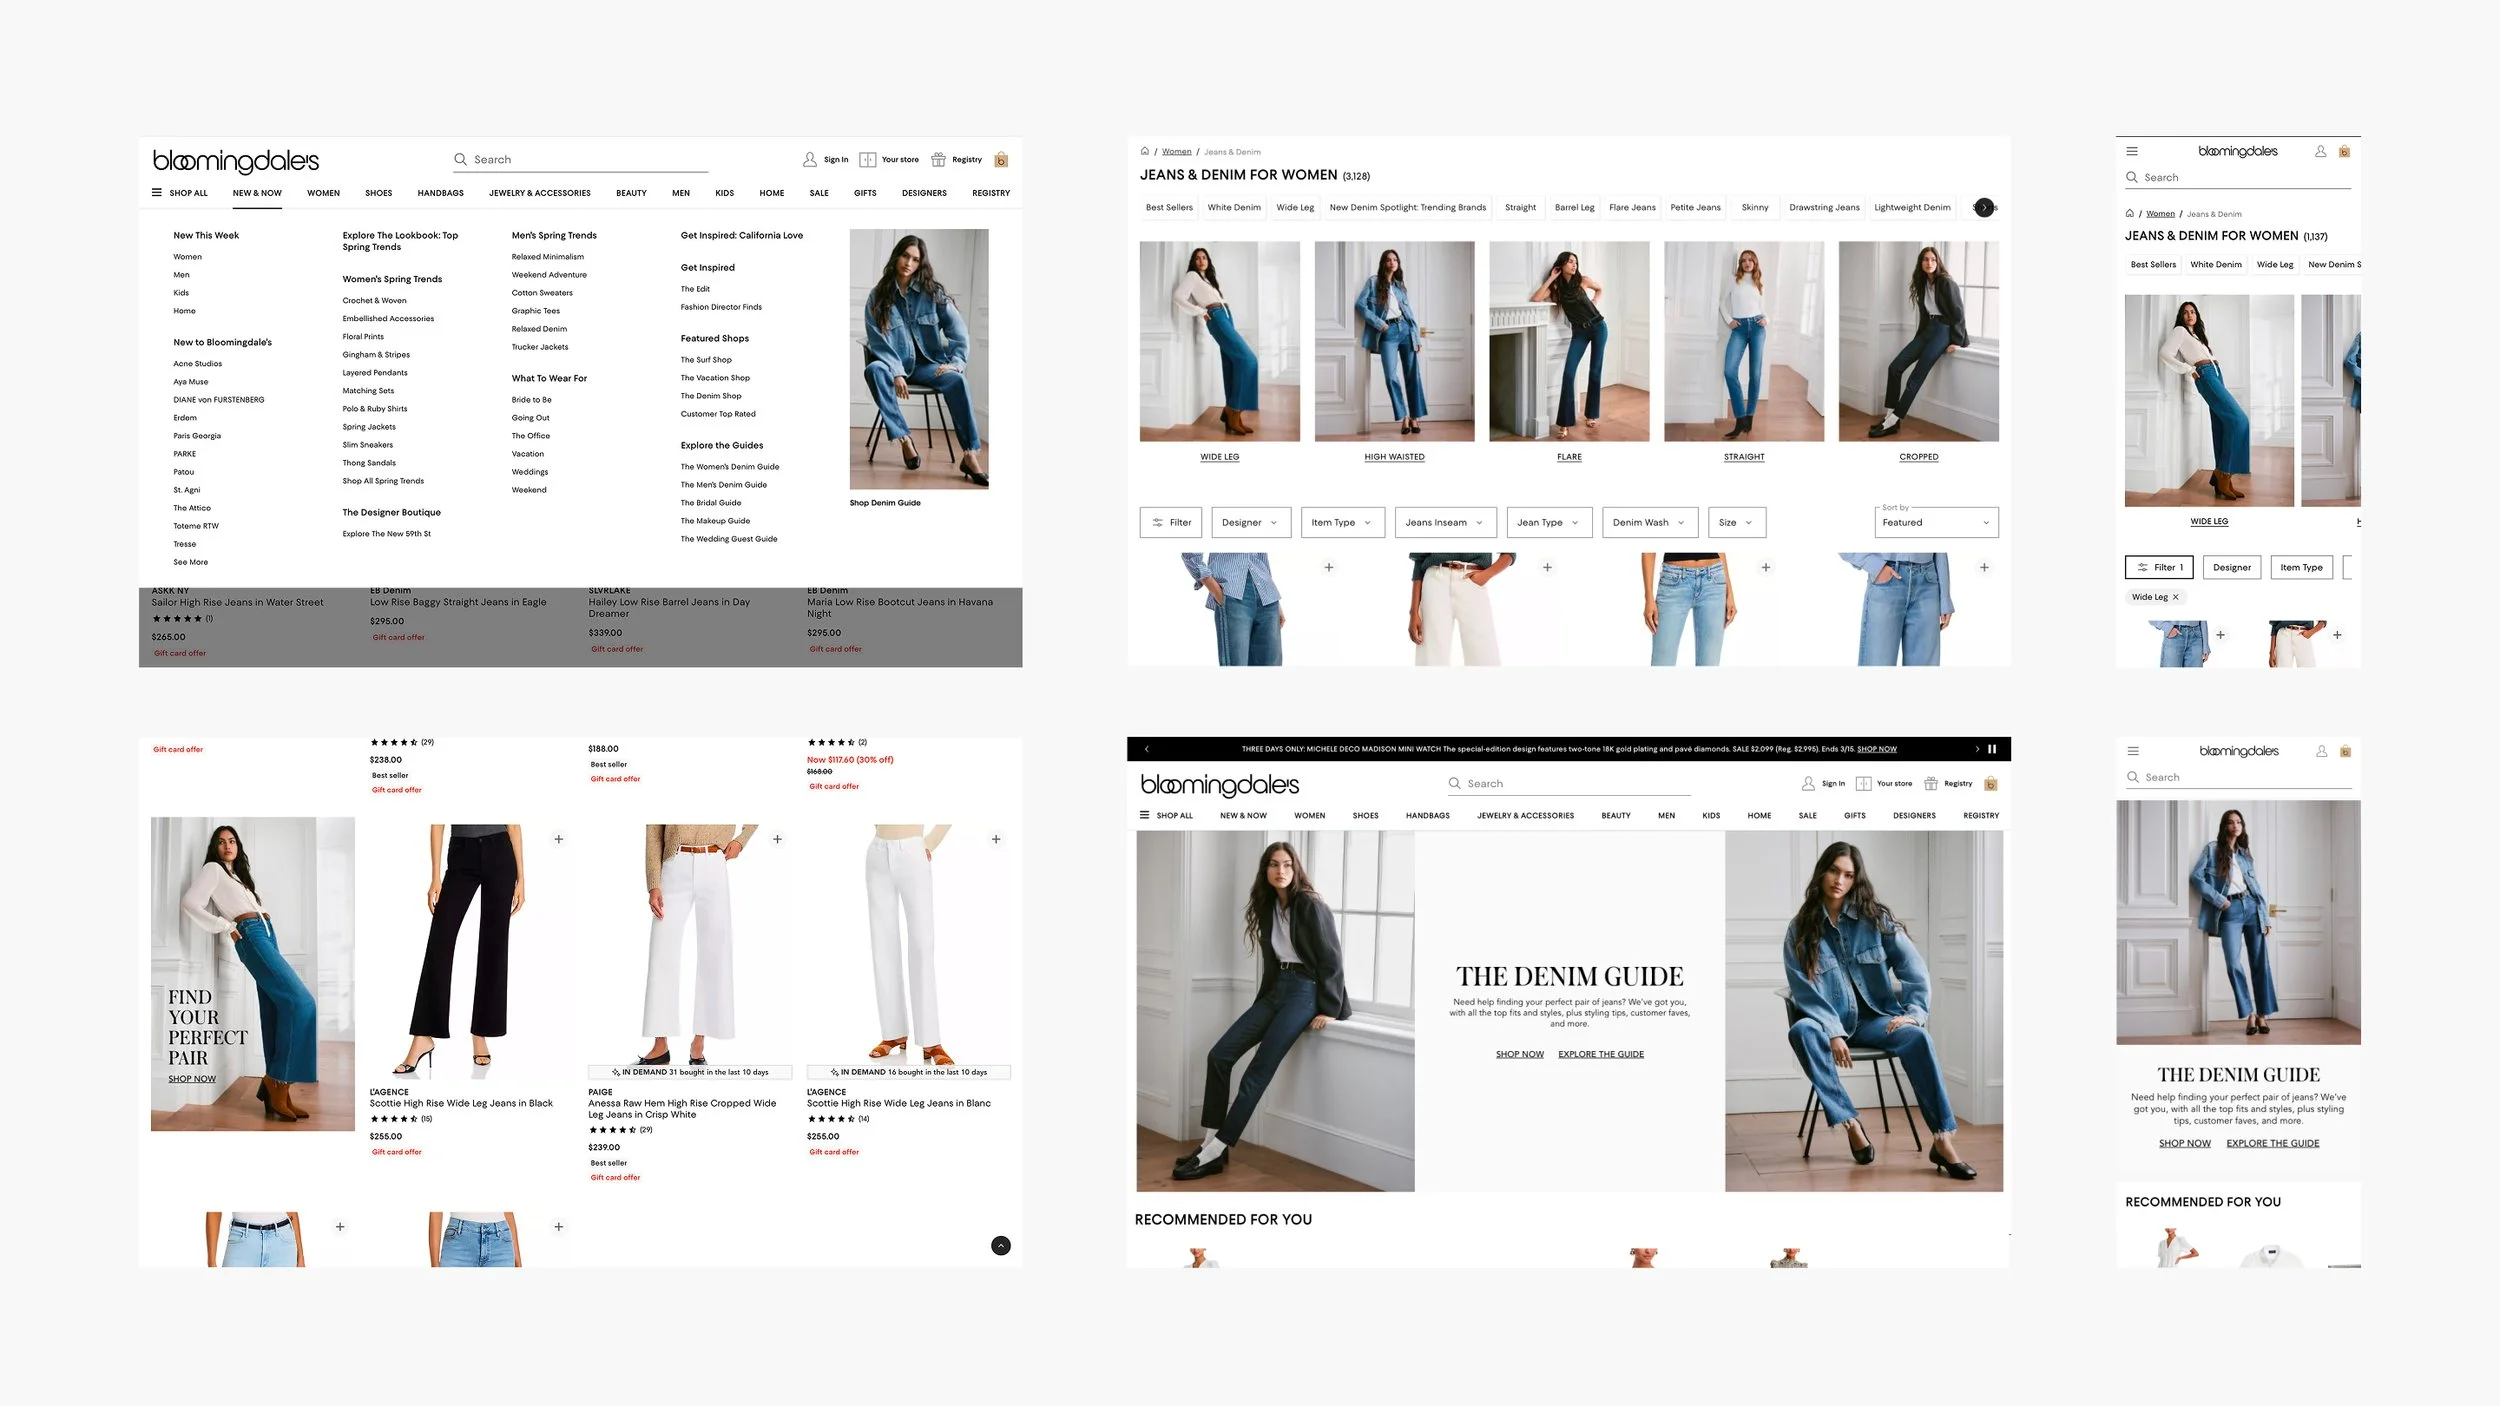The image size is (2500, 1406).
Task: Open the Jean Type filter dropdown
Action: (1549, 523)
